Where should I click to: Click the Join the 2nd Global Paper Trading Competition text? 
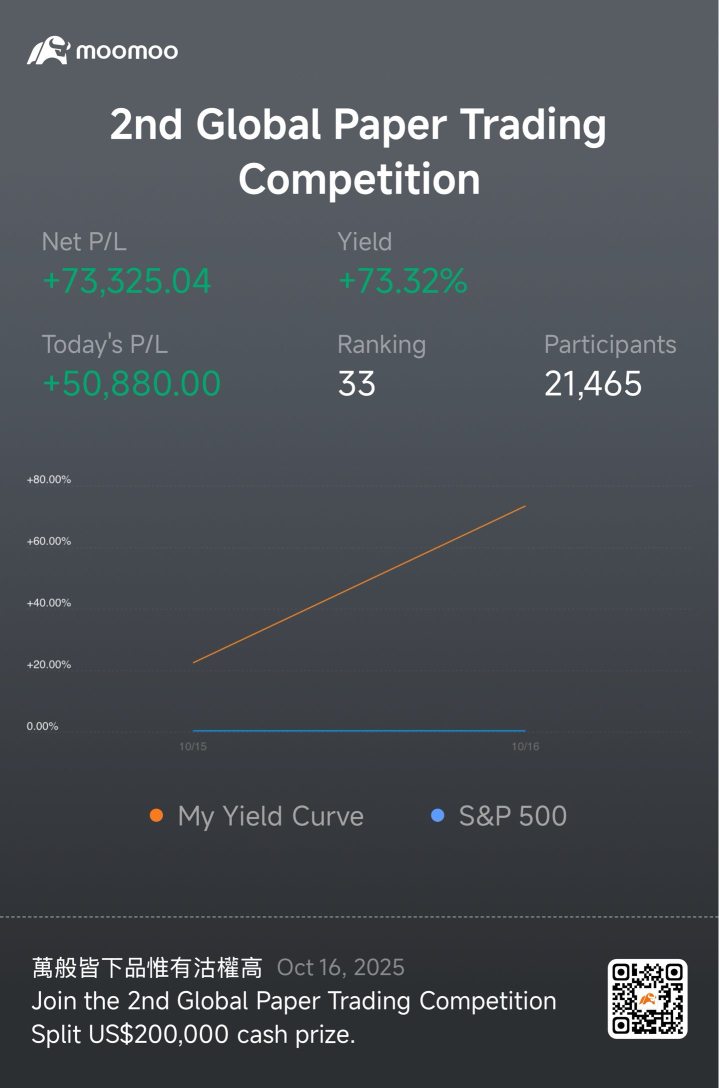293,1001
